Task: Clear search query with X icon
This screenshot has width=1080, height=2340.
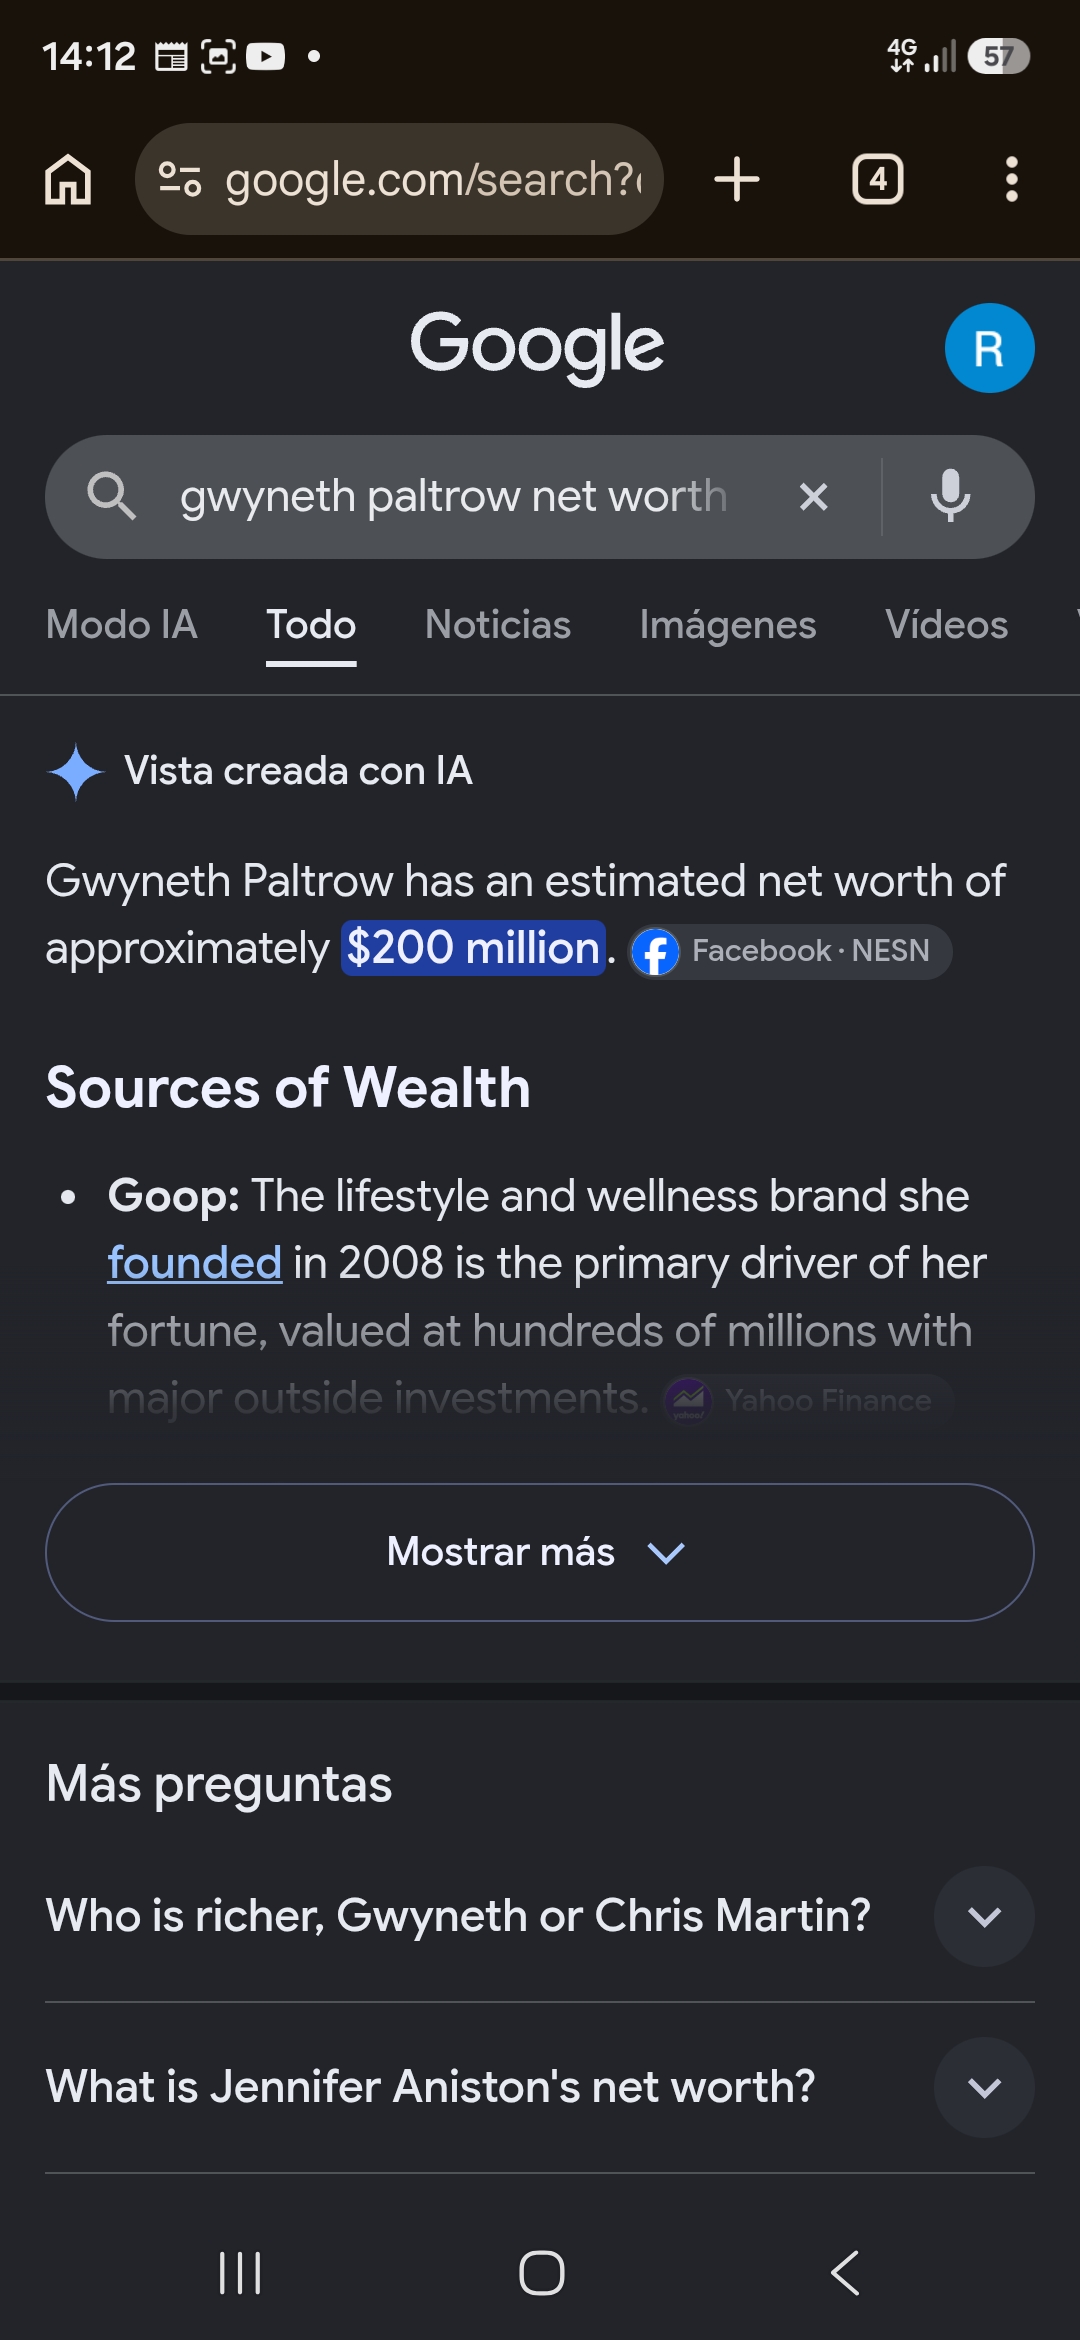Action: (814, 497)
